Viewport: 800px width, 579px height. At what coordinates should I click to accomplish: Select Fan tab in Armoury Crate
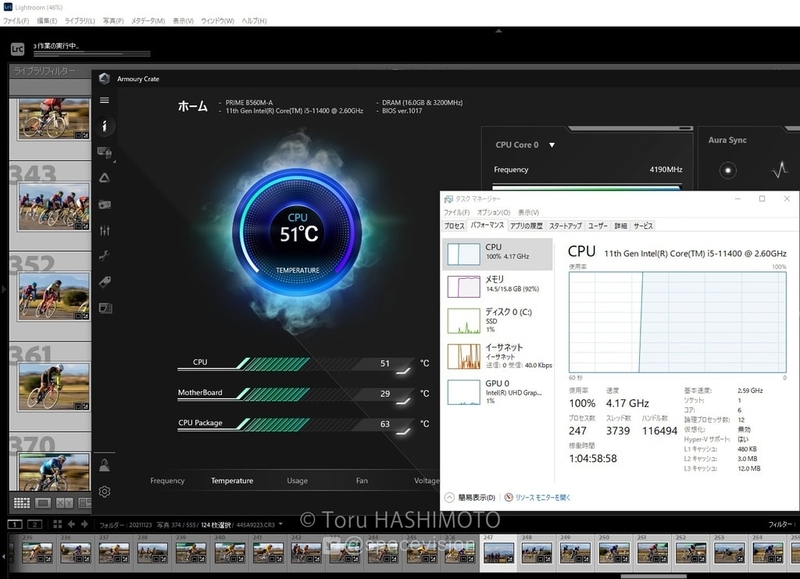362,481
